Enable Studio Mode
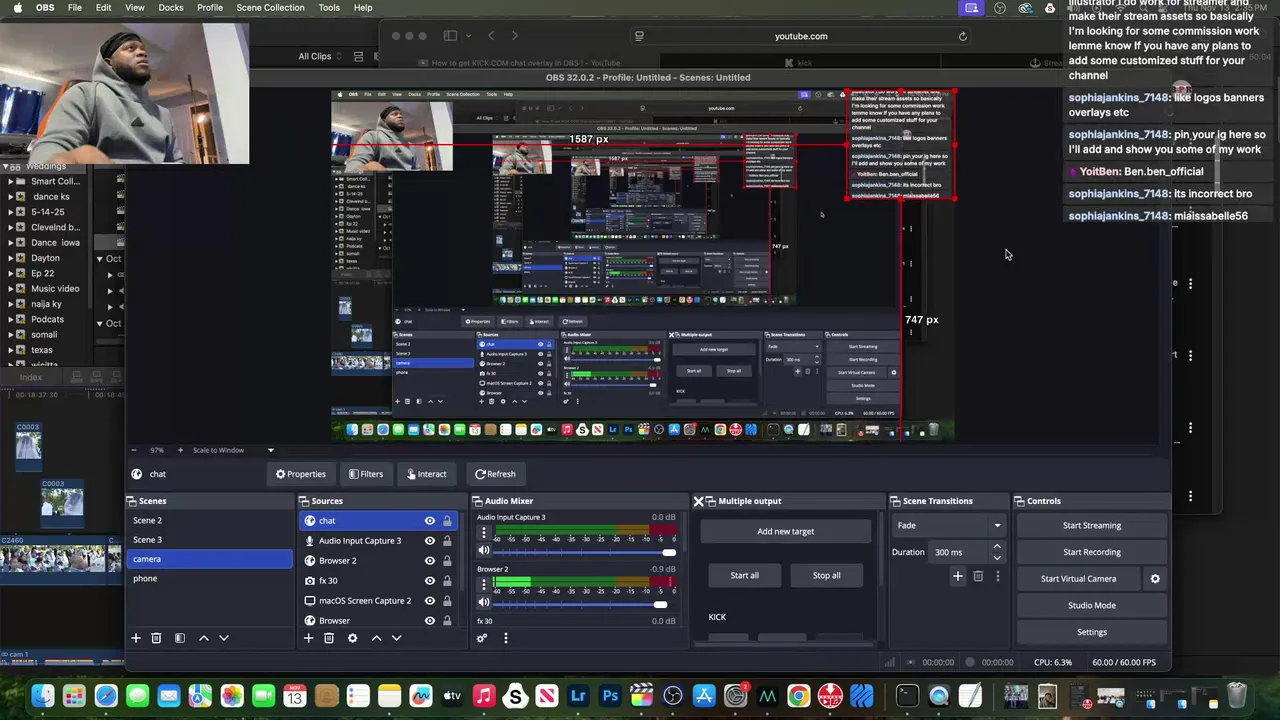Image resolution: width=1280 pixels, height=720 pixels. 1092,605
